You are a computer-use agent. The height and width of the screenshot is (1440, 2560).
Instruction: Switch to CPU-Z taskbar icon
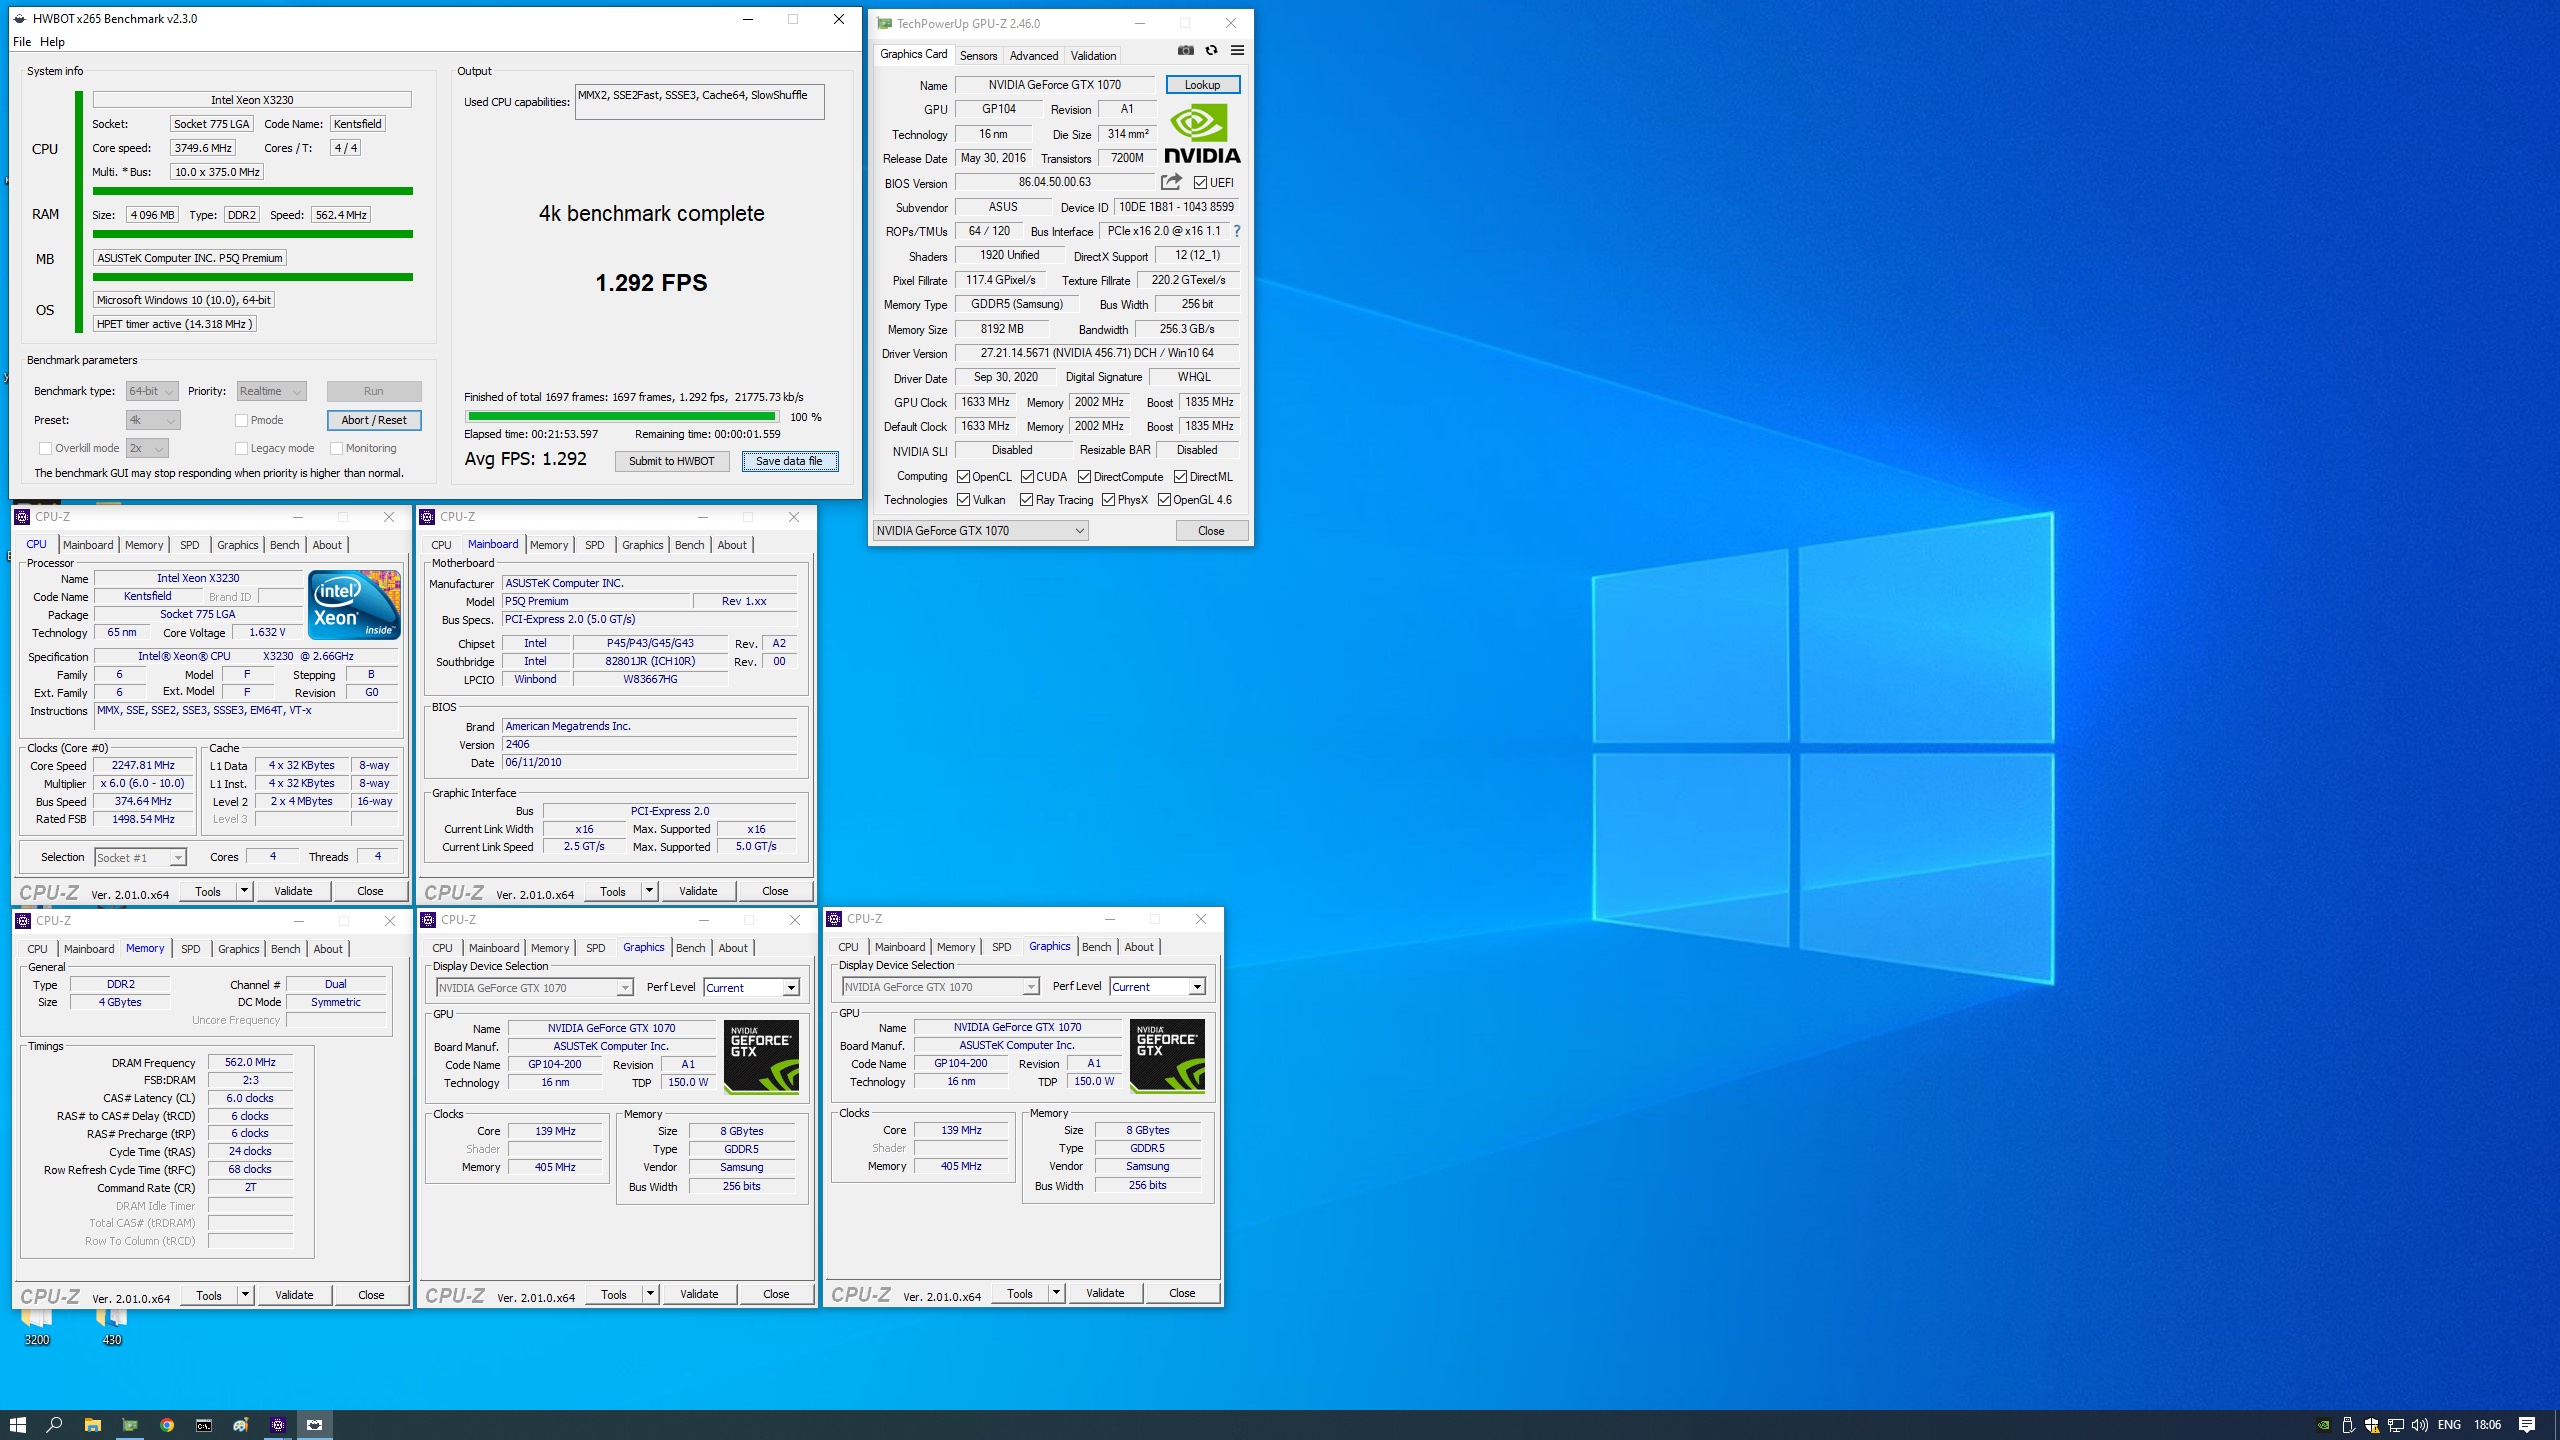pyautogui.click(x=278, y=1425)
